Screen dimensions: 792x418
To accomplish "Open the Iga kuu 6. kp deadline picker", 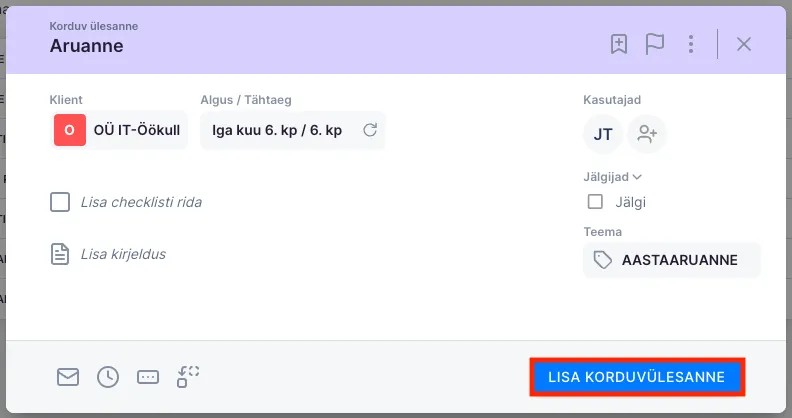I will (277, 130).
